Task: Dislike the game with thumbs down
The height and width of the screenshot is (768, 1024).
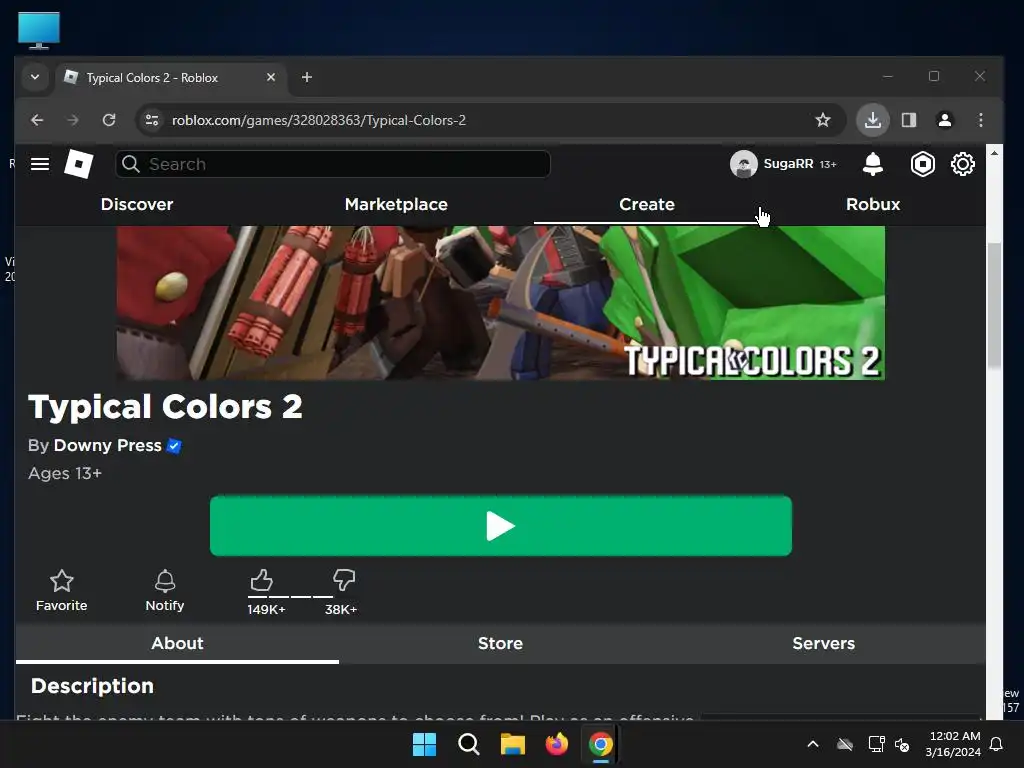Action: click(344, 579)
